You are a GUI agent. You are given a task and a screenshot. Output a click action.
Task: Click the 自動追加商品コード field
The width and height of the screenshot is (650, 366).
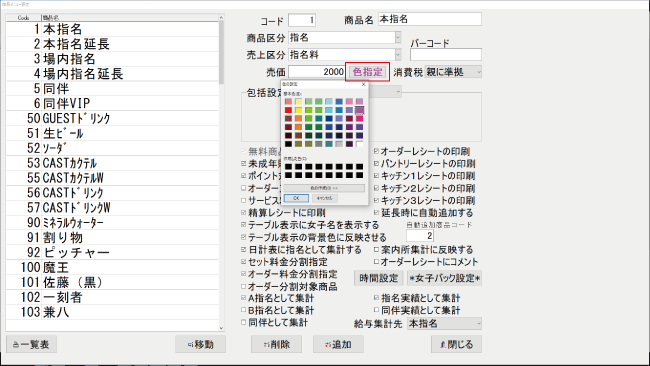pos(420,236)
